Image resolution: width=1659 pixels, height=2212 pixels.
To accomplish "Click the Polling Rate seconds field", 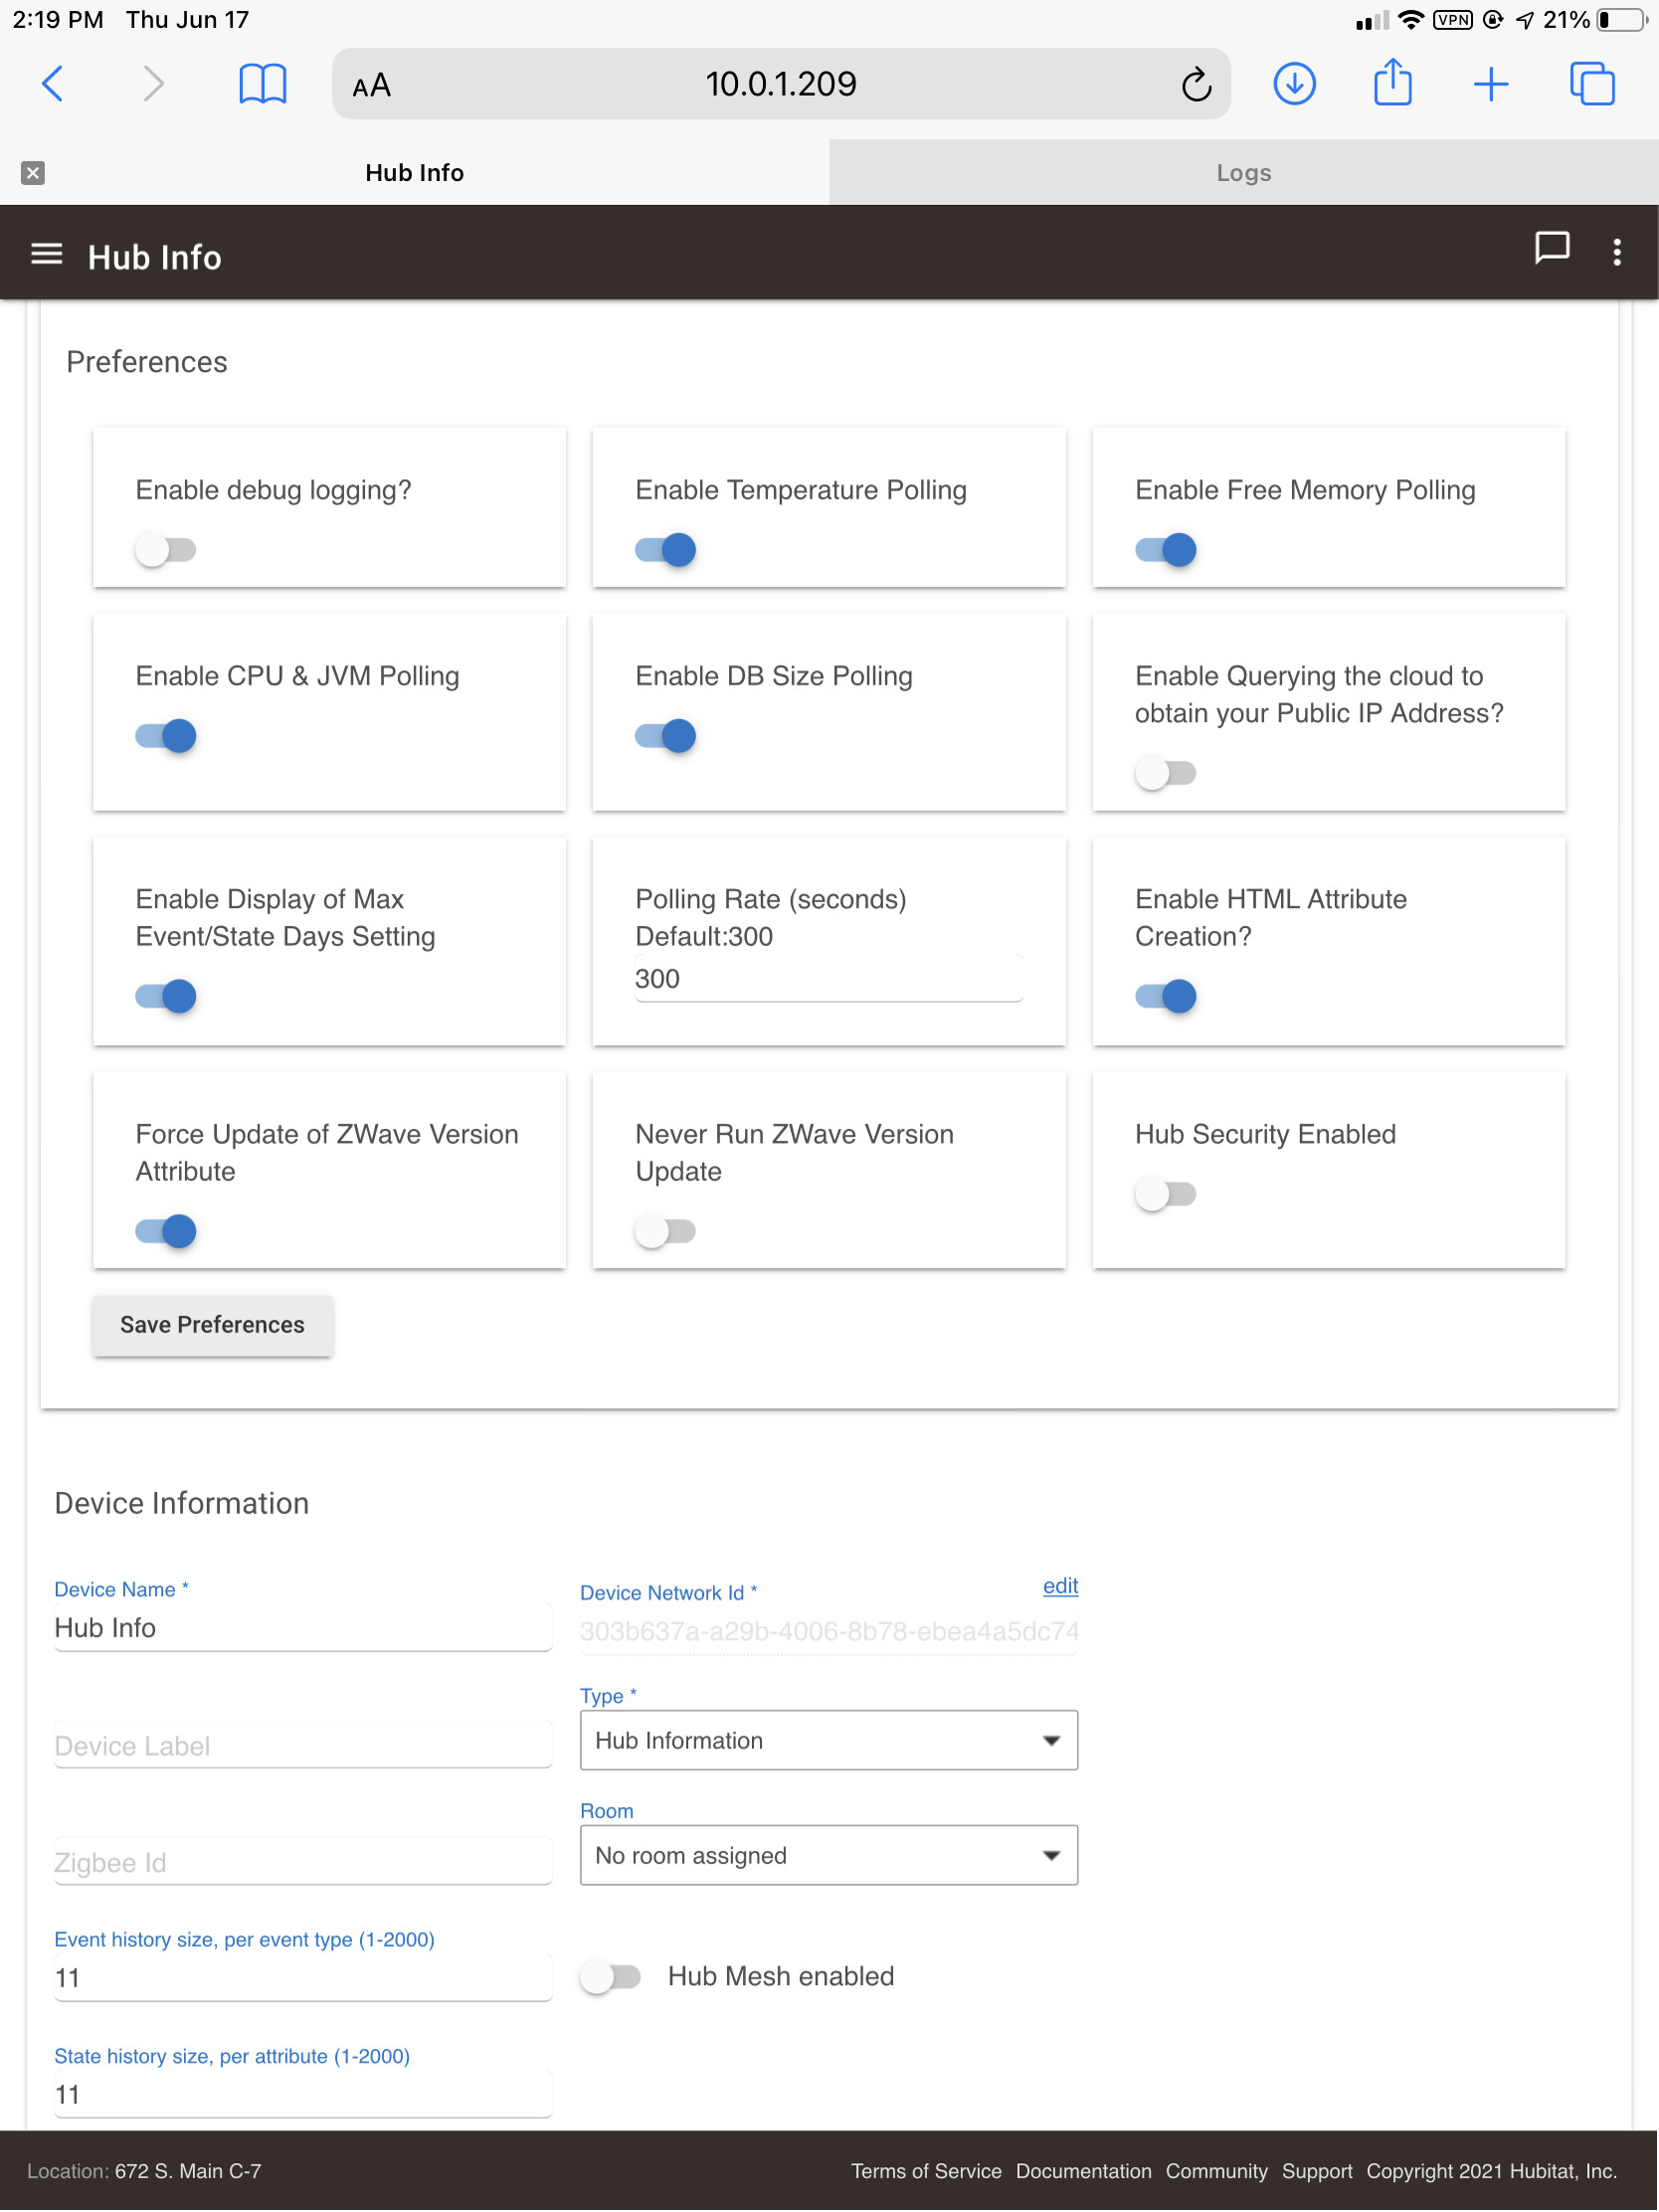I will (828, 979).
